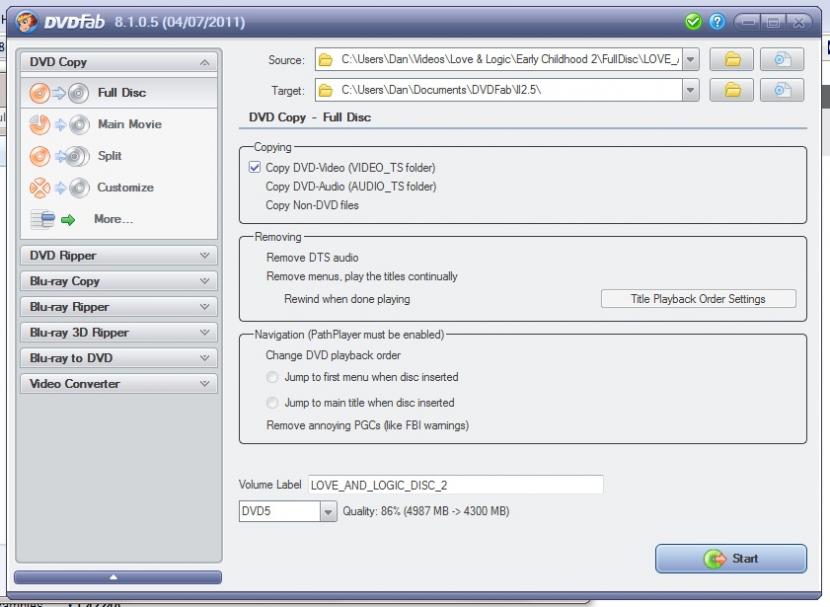The width and height of the screenshot is (830, 607).
Task: Open Title Playback Order Settings
Action: pyautogui.click(x=698, y=299)
